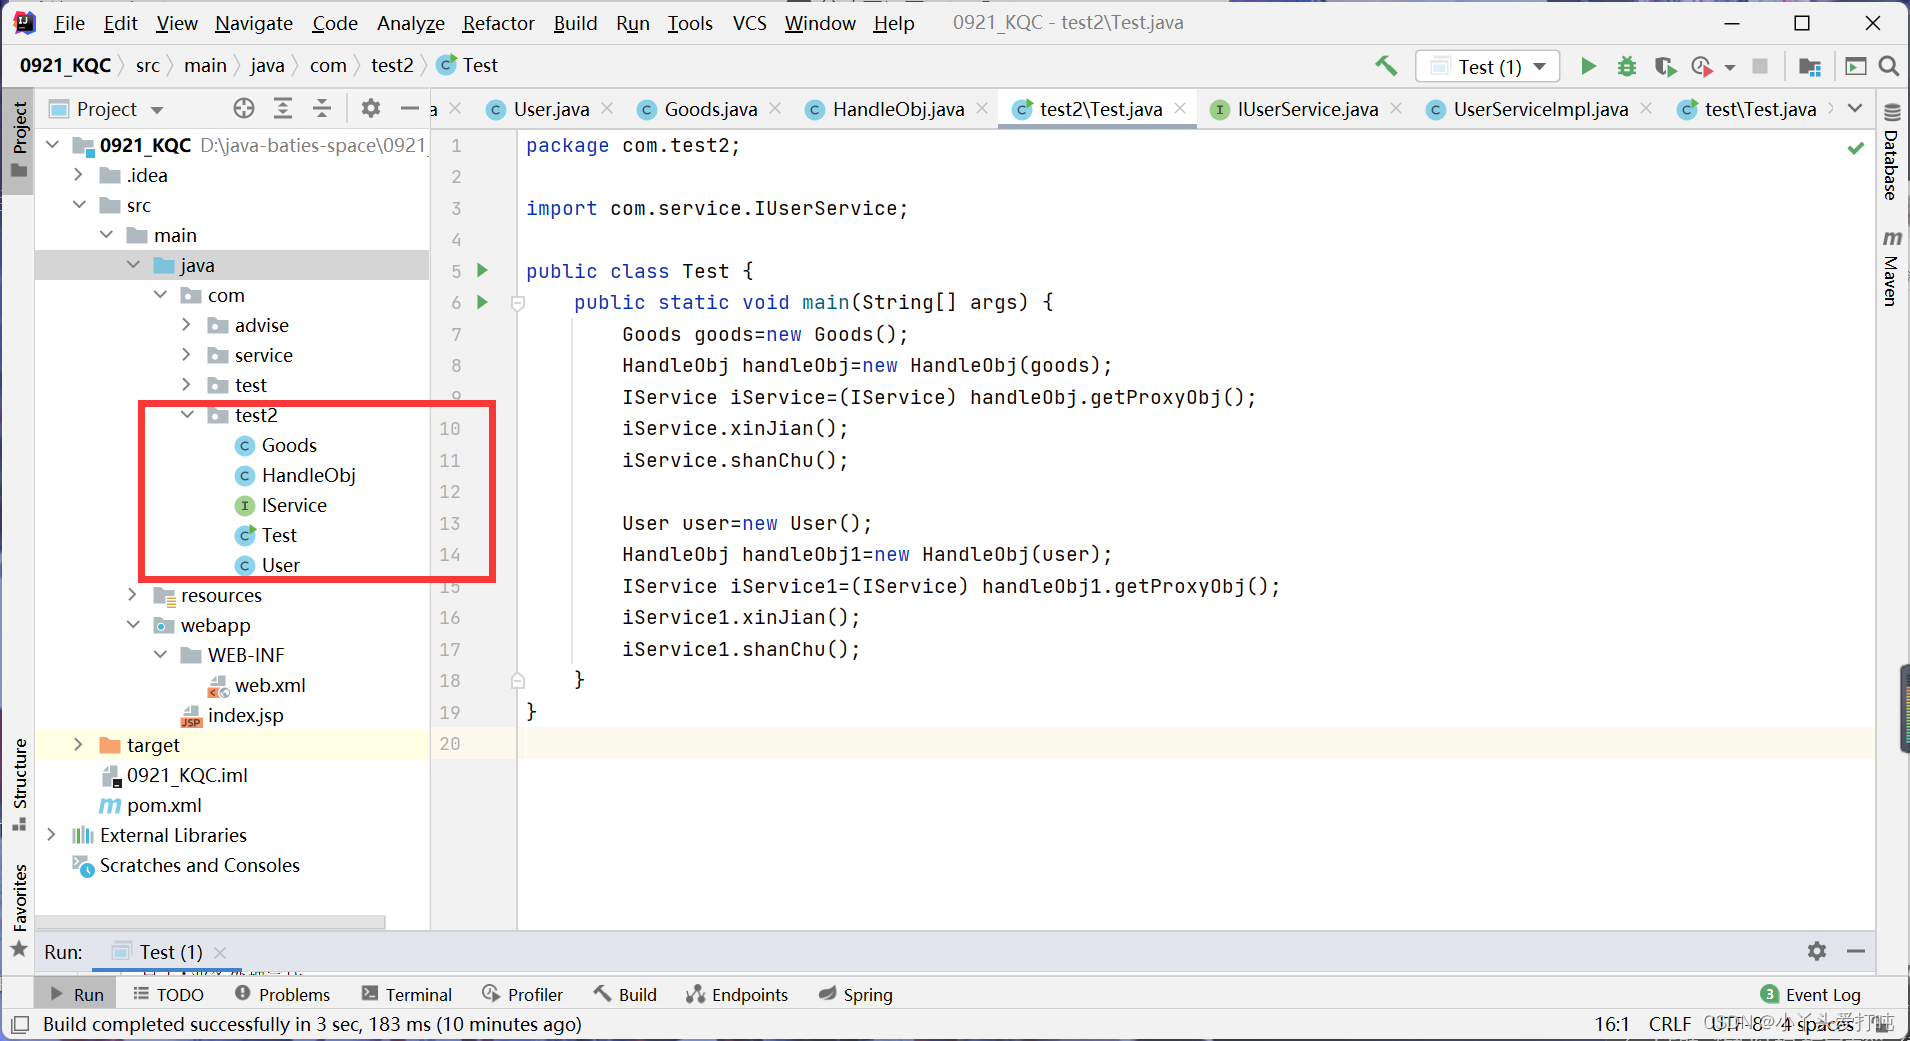
Task: Open the Maven side panel
Action: pos(1892,268)
